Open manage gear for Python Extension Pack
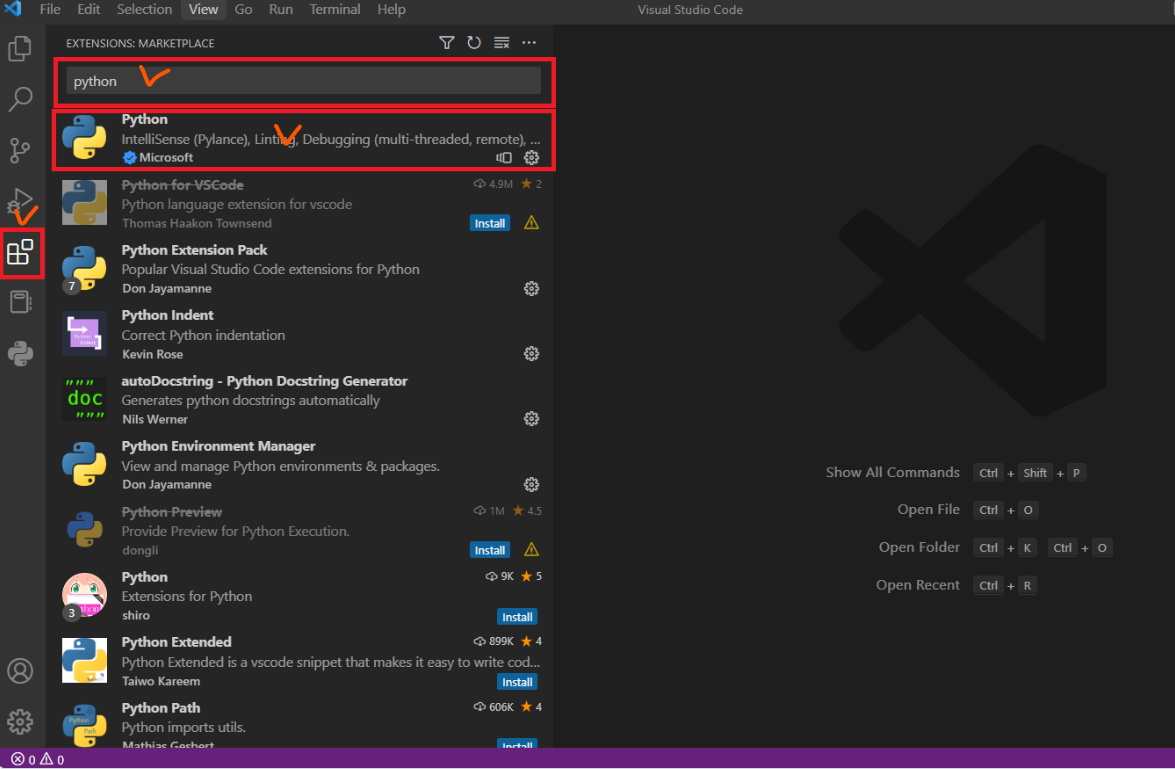Screen dimensions: 1175x769 click(531, 289)
